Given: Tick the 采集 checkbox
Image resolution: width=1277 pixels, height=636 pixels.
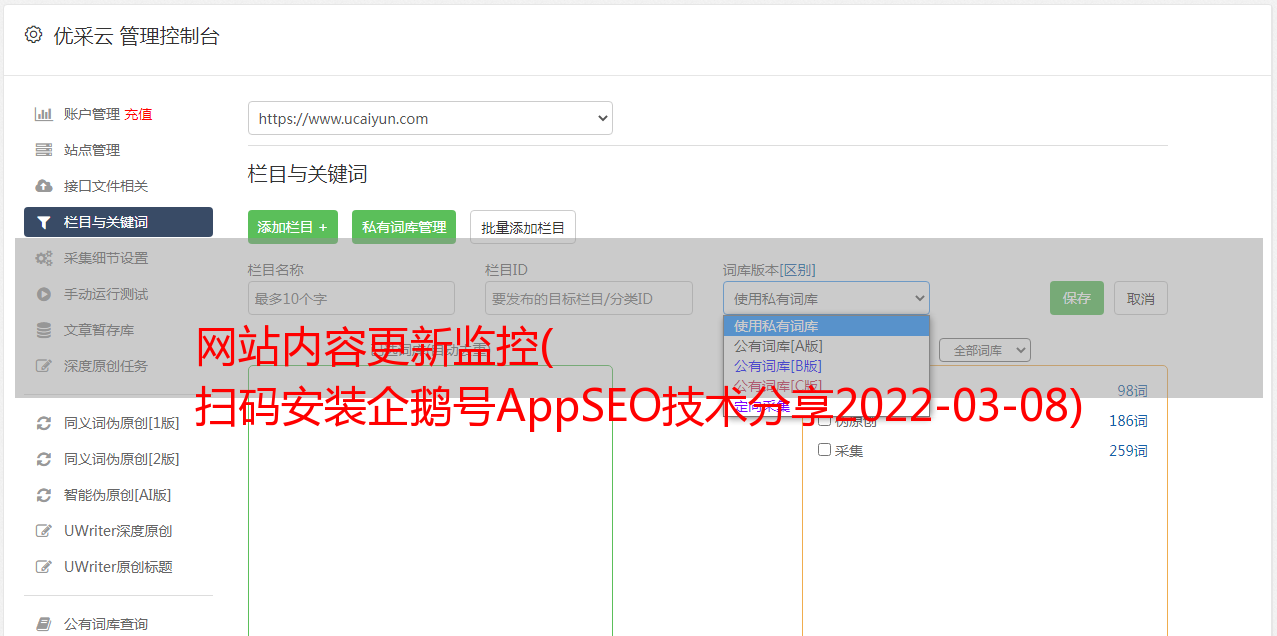Looking at the screenshot, I should [x=825, y=450].
